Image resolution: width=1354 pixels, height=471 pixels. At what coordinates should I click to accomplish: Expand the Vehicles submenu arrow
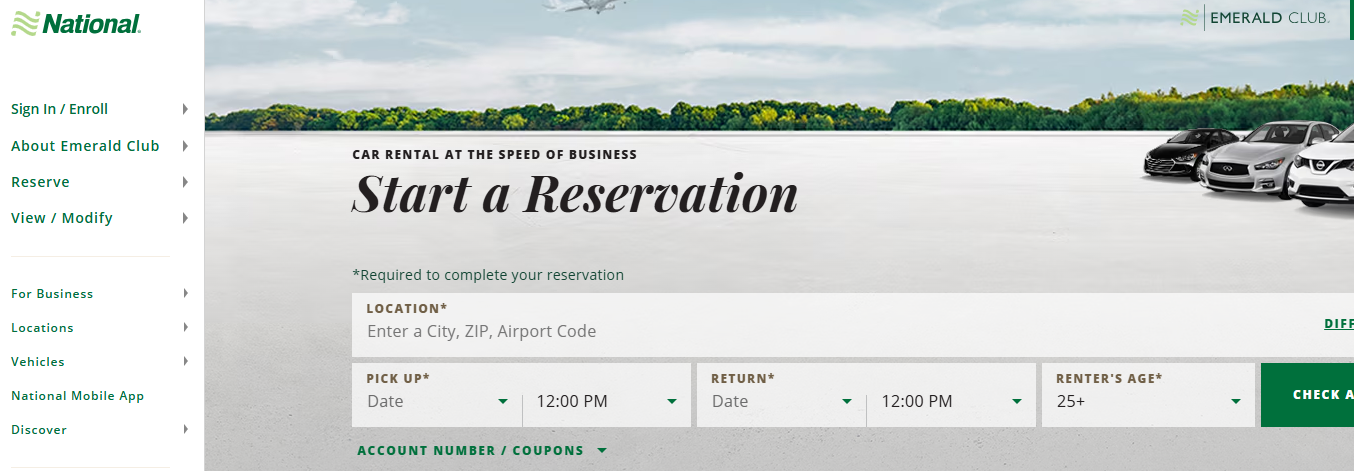pyautogui.click(x=186, y=362)
